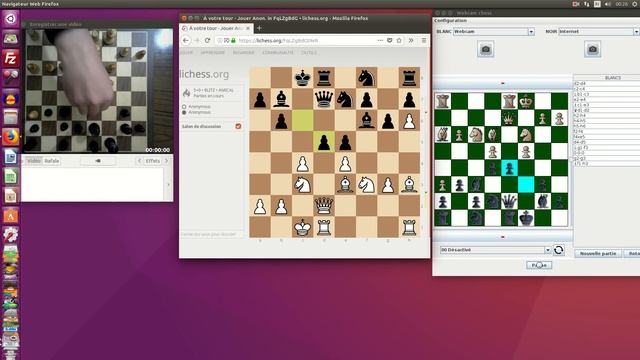The image size is (640, 360).
Task: Open the Firefox hamburger menu
Action: [x=424, y=40]
